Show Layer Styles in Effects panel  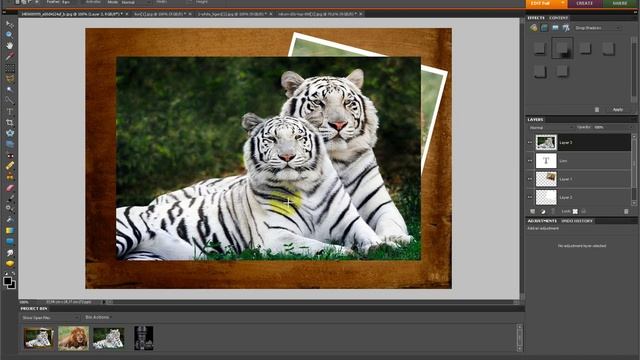(x=544, y=28)
